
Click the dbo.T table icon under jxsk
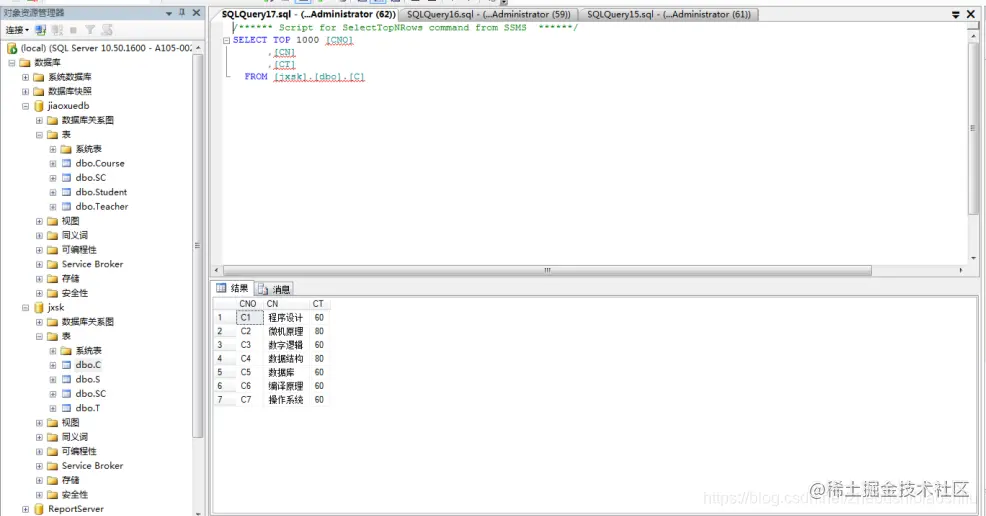66,409
